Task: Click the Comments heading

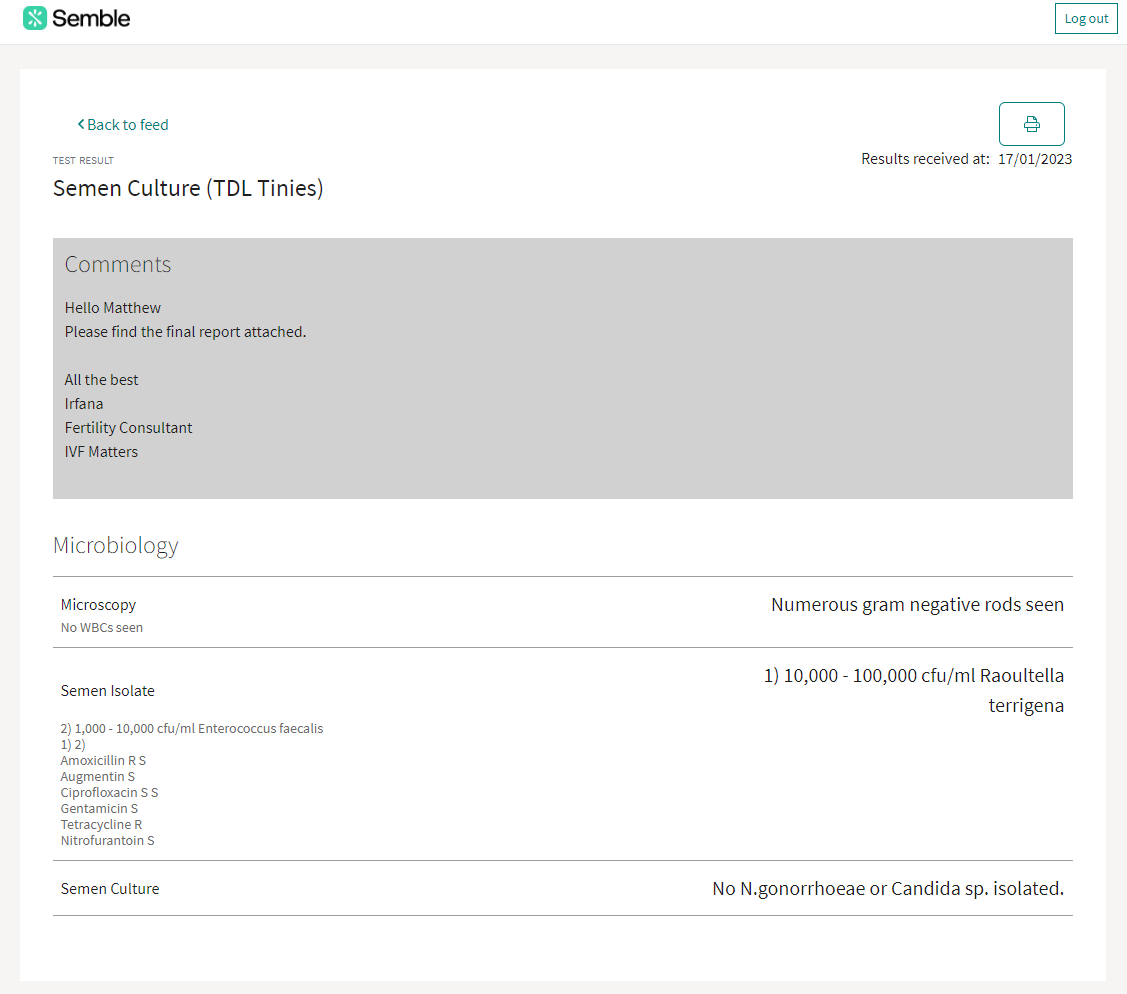Action: (x=118, y=264)
